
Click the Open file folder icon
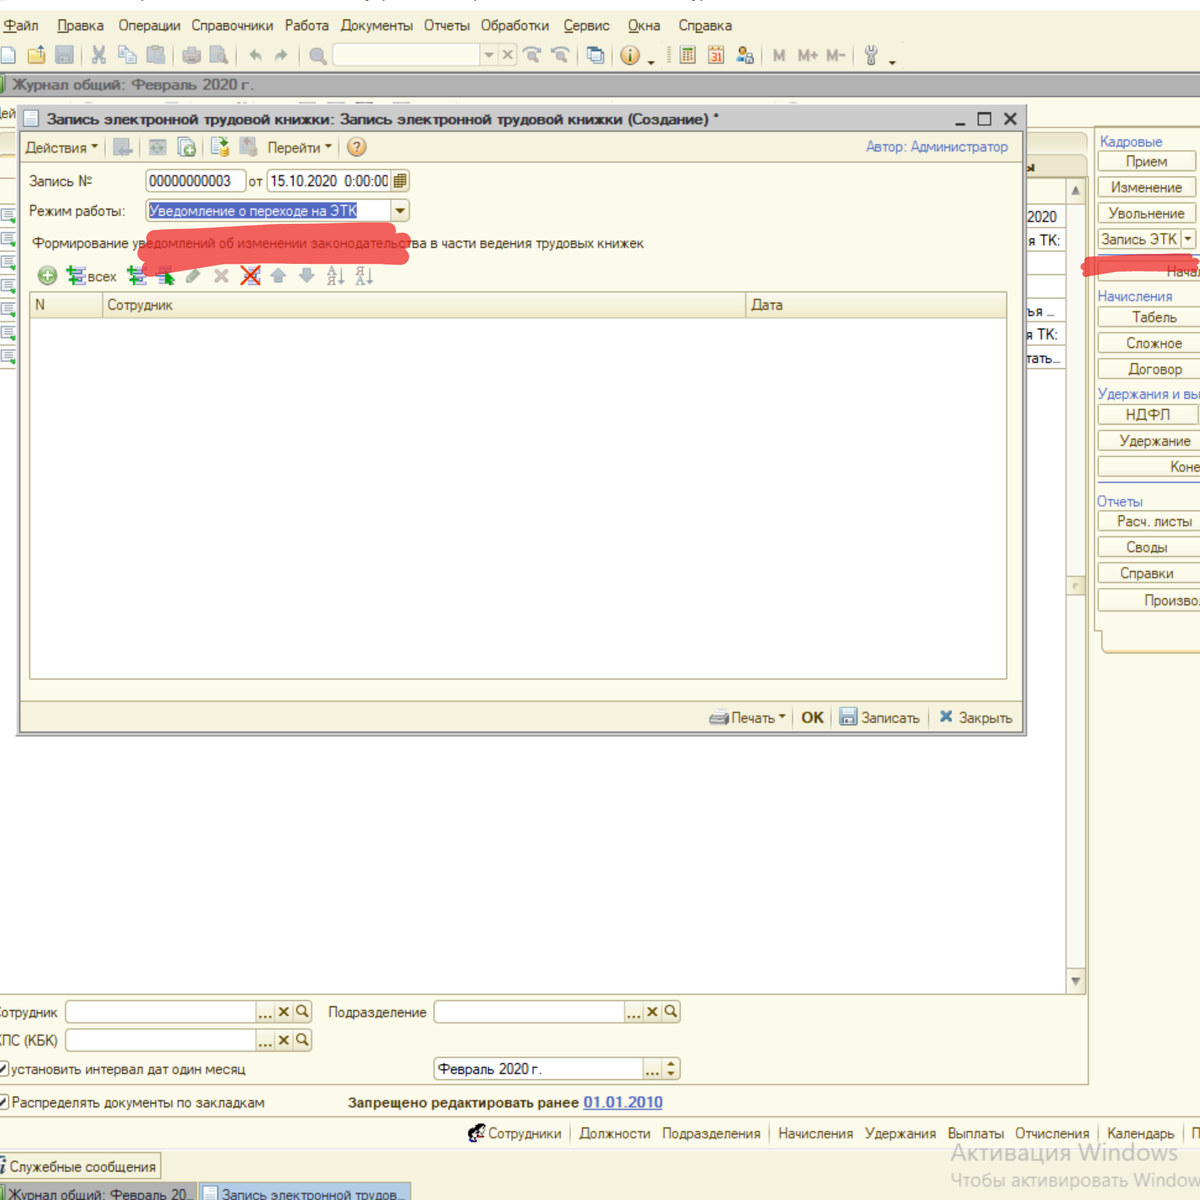coord(37,56)
